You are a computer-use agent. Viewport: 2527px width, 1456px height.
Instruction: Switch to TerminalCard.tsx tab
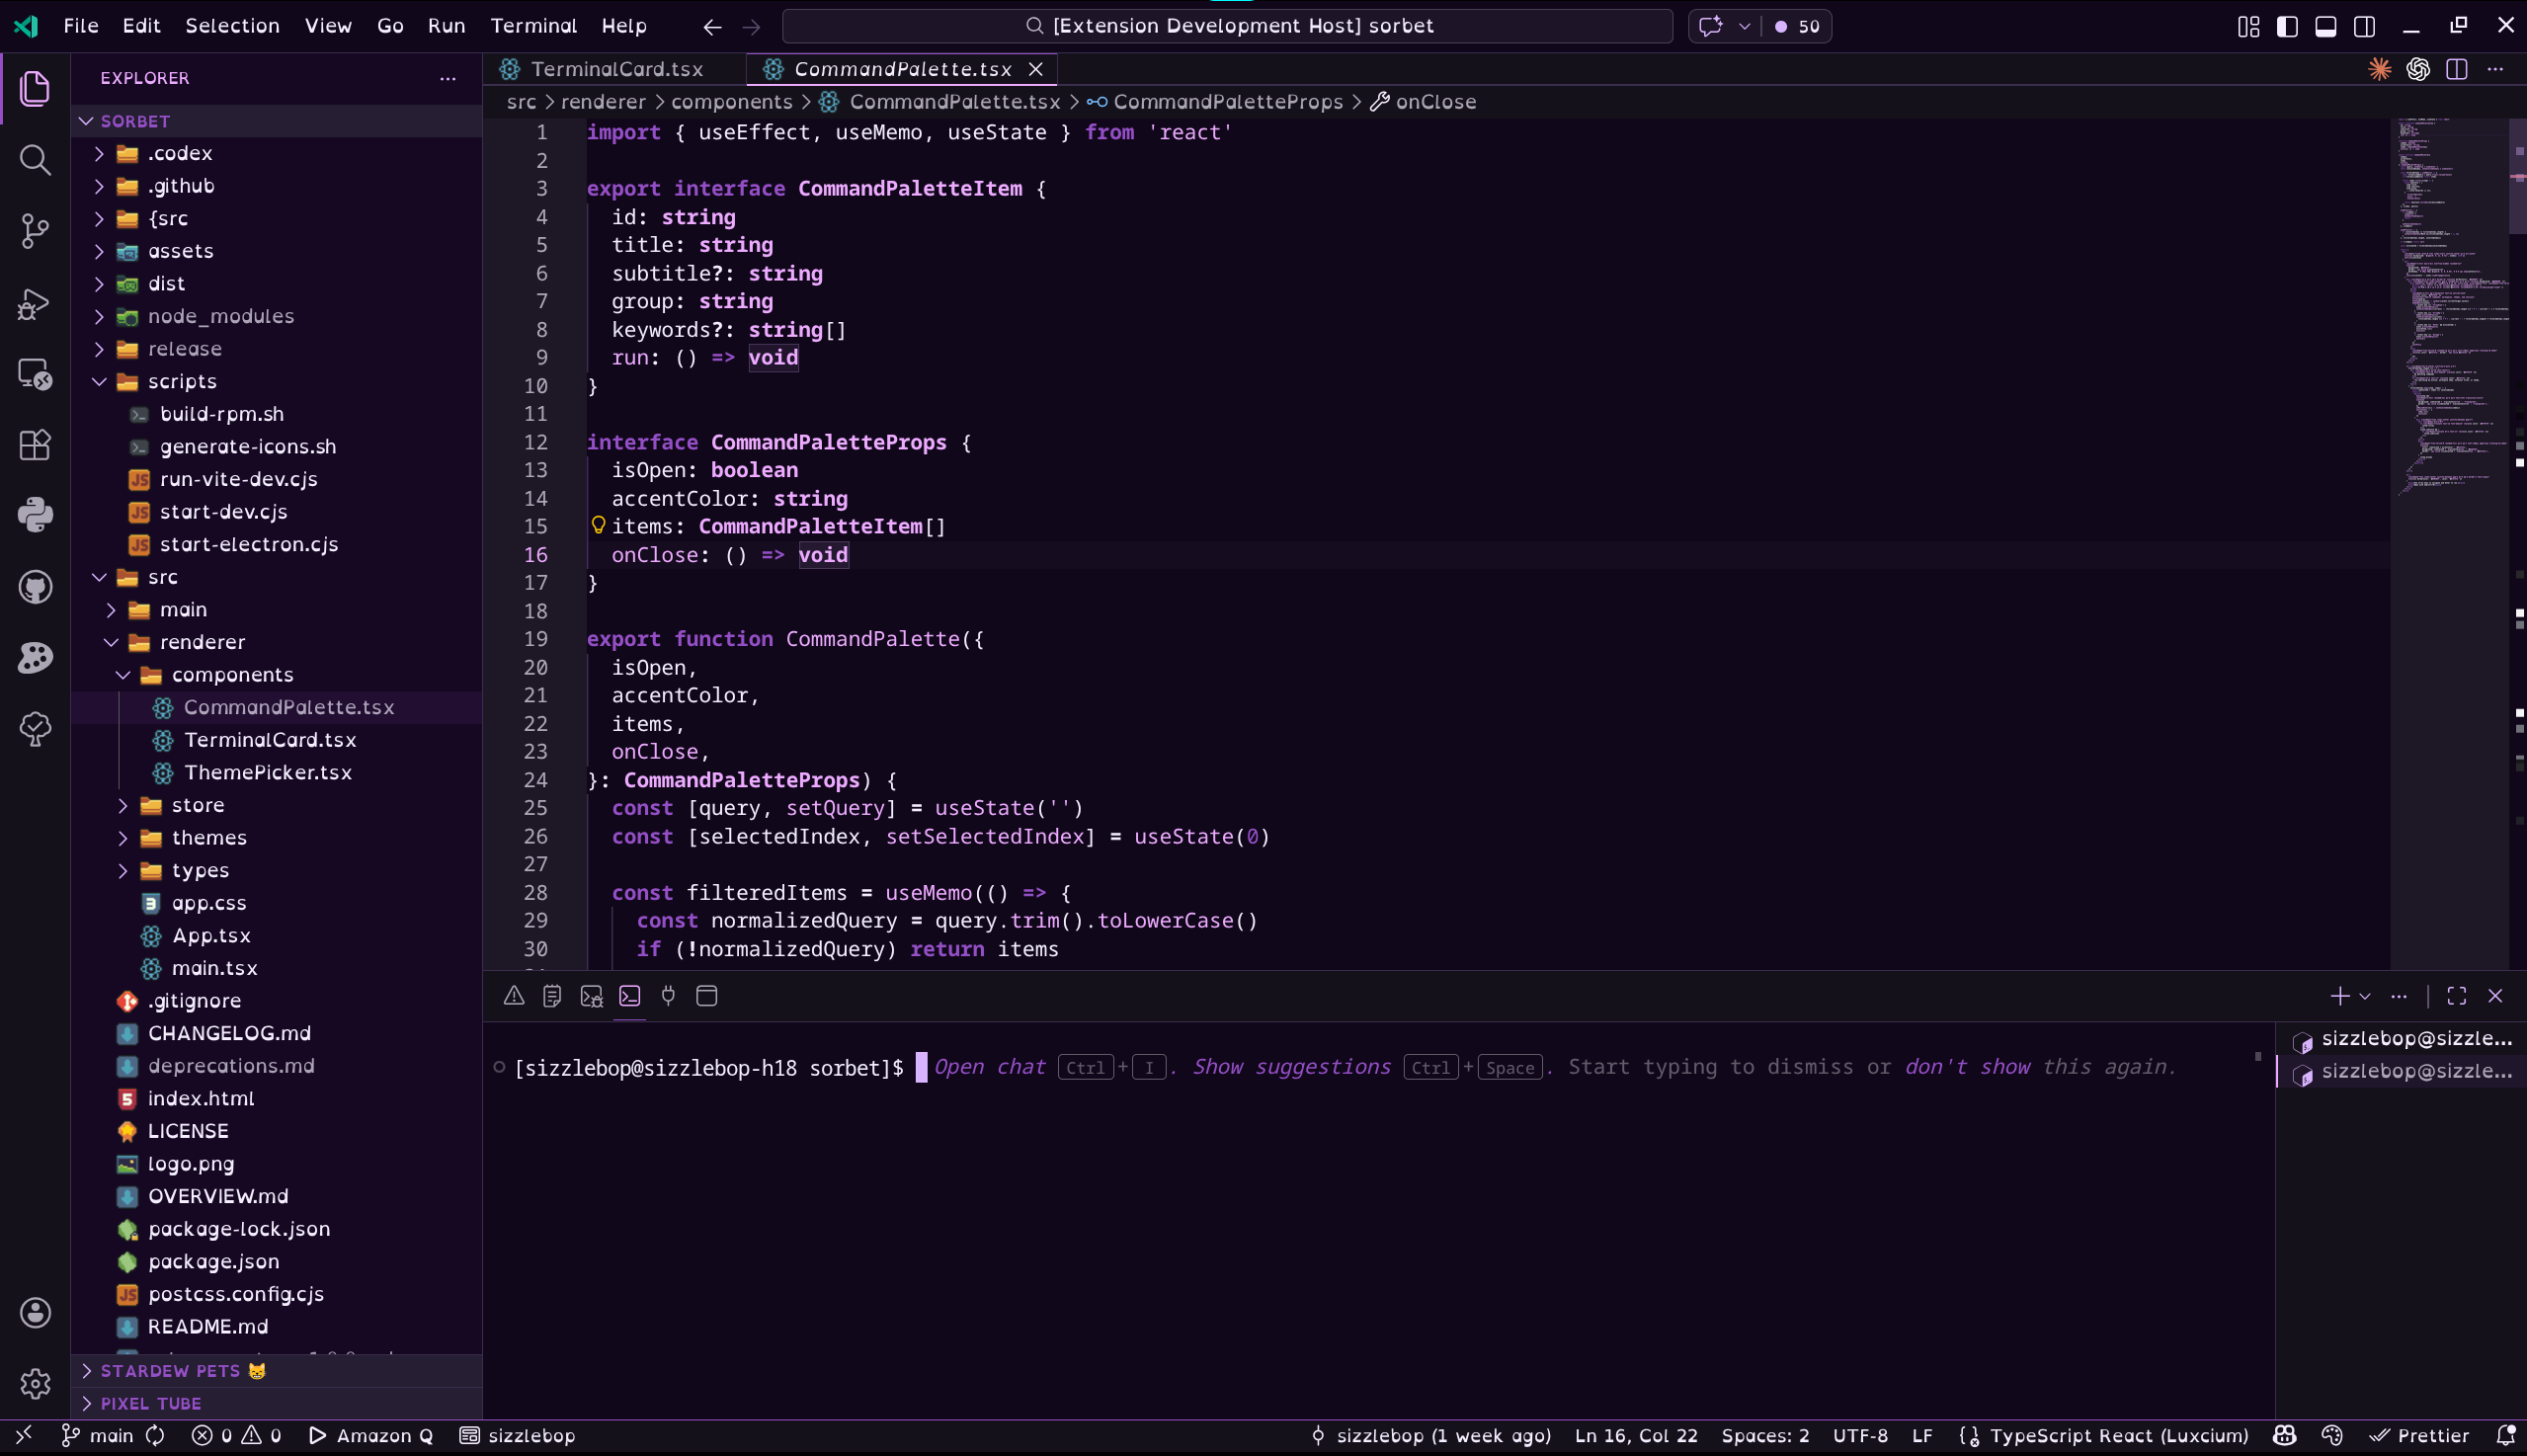pyautogui.click(x=616, y=69)
